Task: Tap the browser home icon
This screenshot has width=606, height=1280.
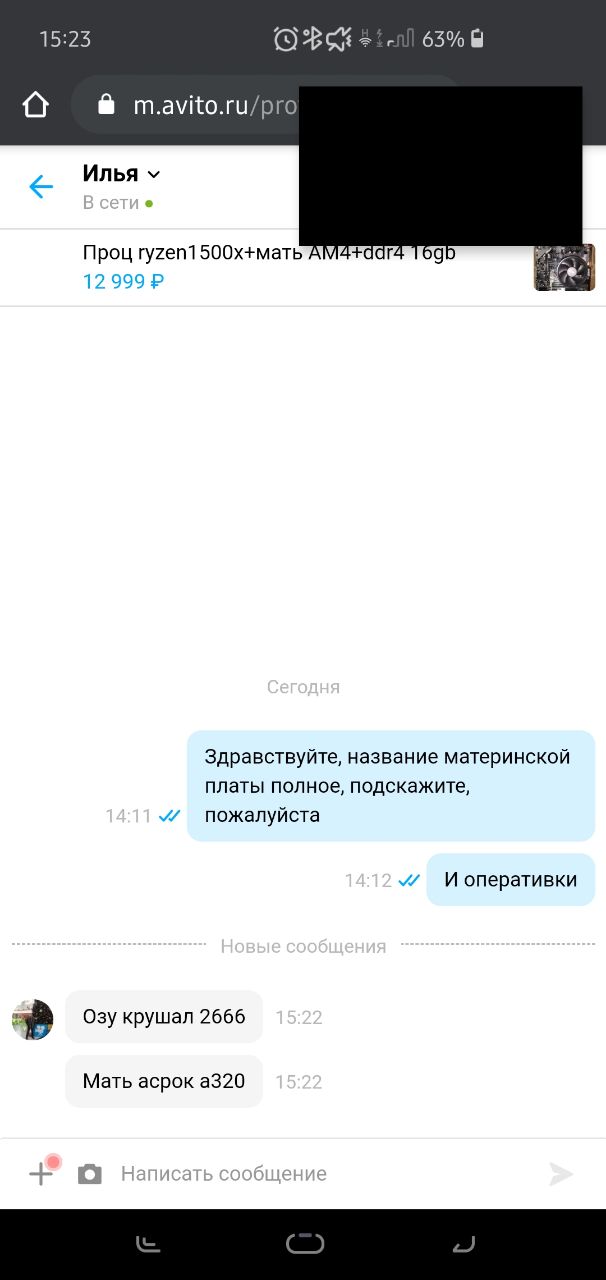Action: tap(35, 105)
